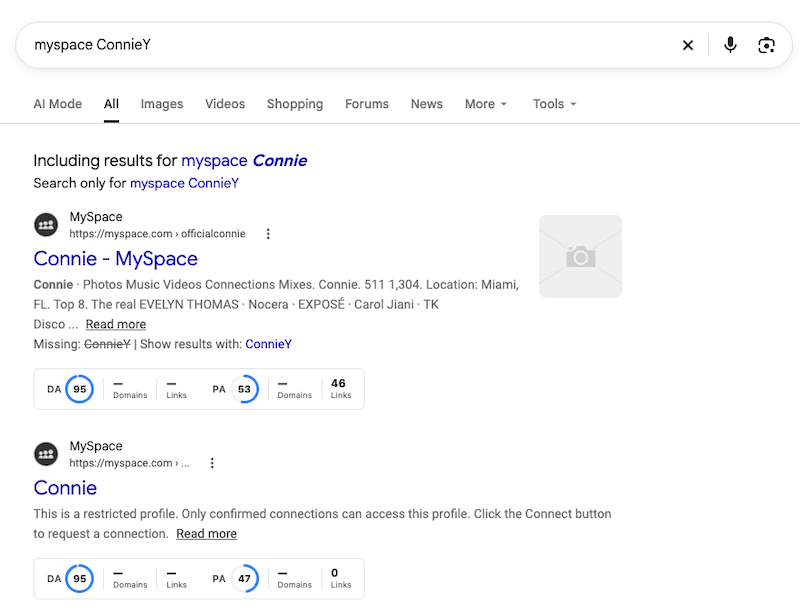Switch to Forums tab
Image resolution: width=800 pixels, height=612 pixels.
click(x=367, y=104)
